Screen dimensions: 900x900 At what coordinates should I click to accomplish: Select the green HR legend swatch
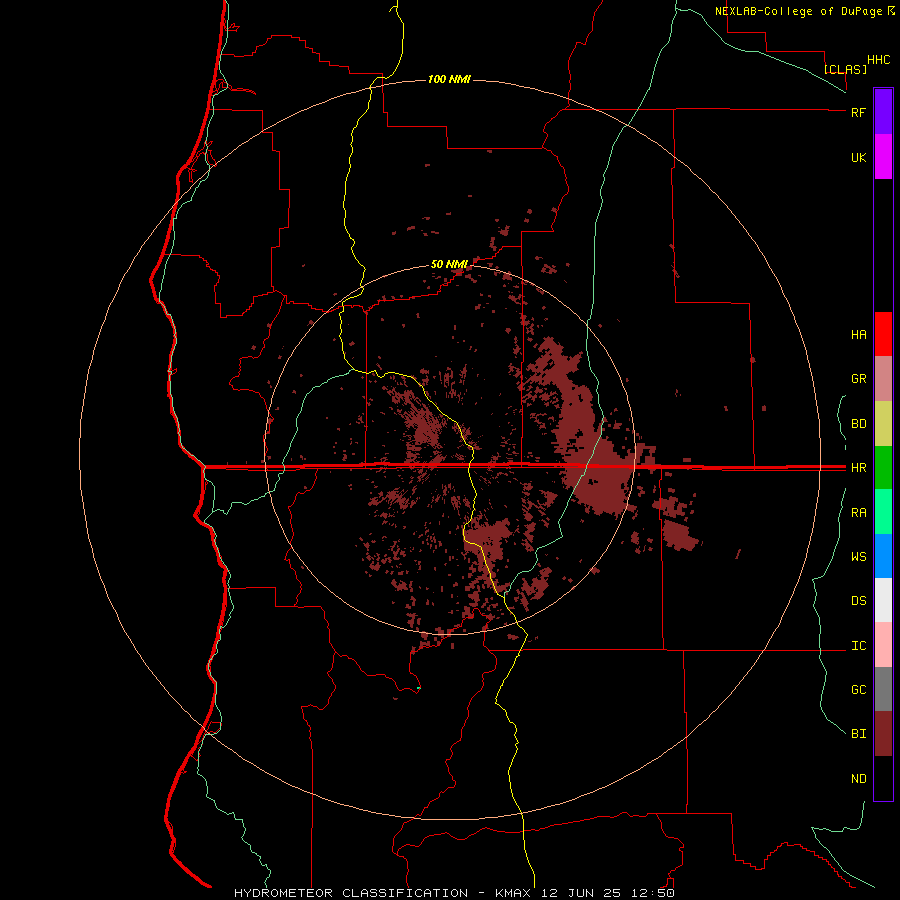pos(883,468)
